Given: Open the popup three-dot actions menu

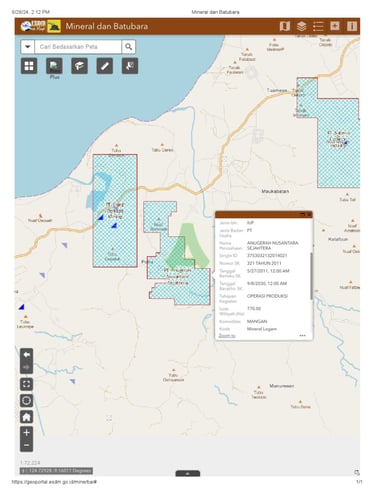Looking at the screenshot, I should click(302, 335).
